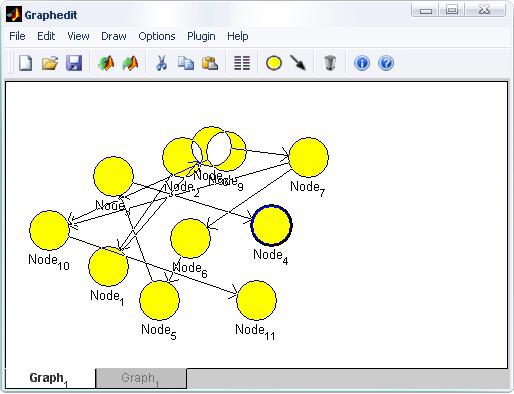Click the New document icon
The width and height of the screenshot is (514, 394).
(26, 63)
